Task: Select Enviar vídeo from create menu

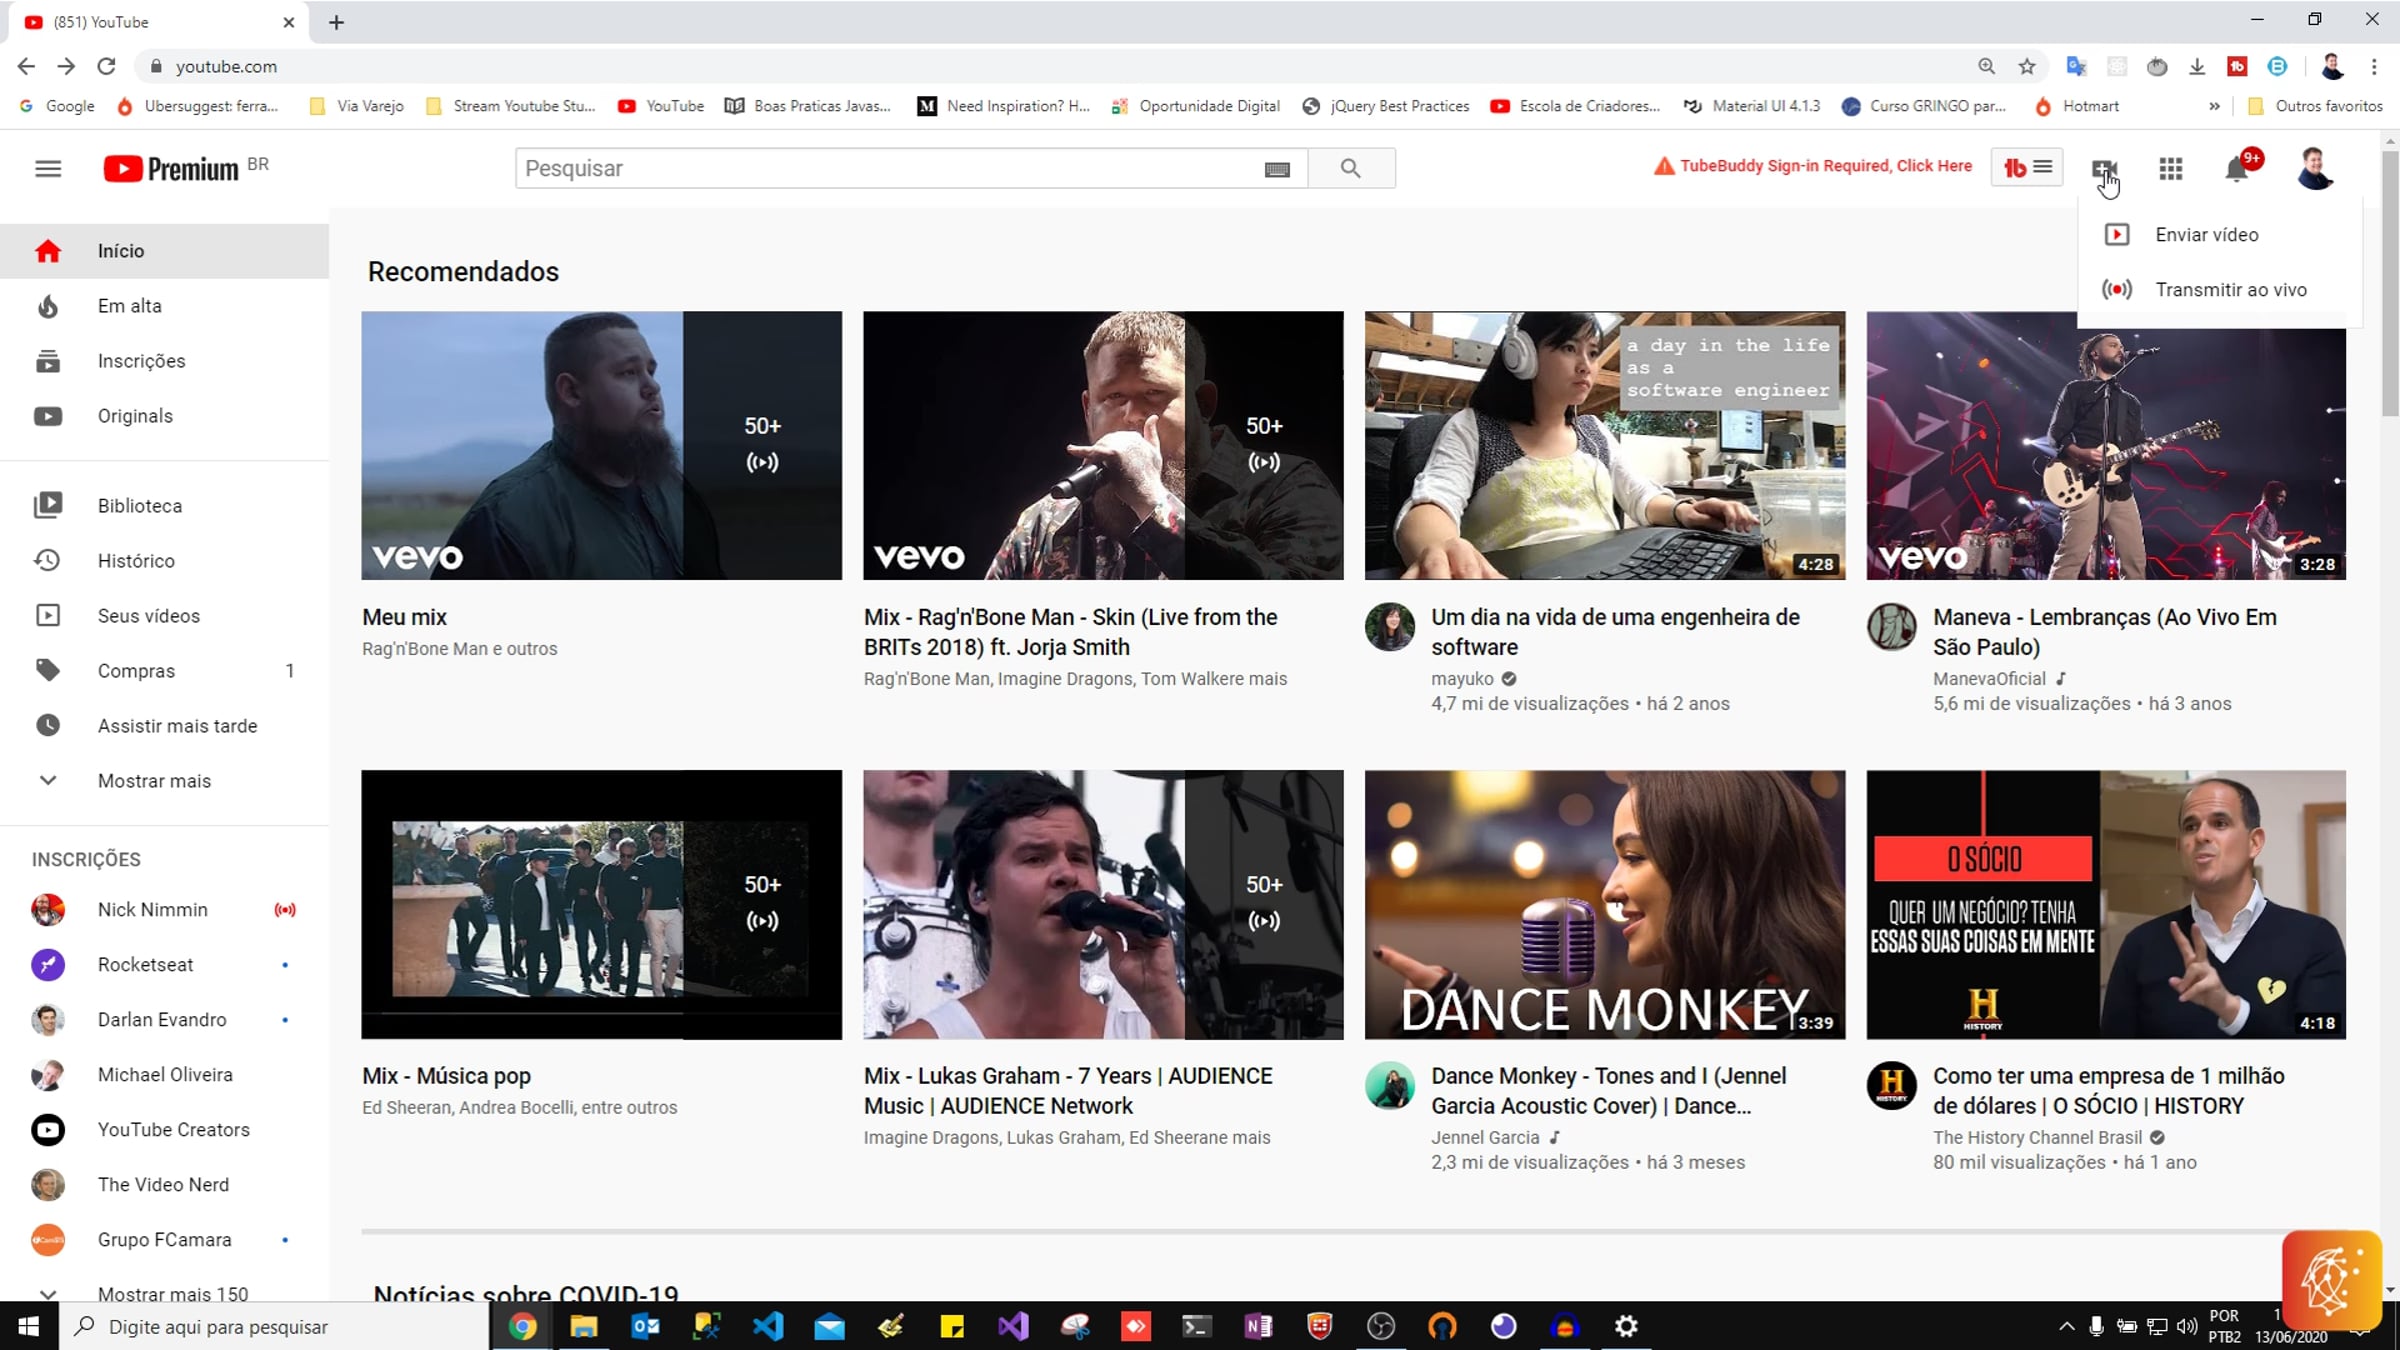Action: point(2206,235)
